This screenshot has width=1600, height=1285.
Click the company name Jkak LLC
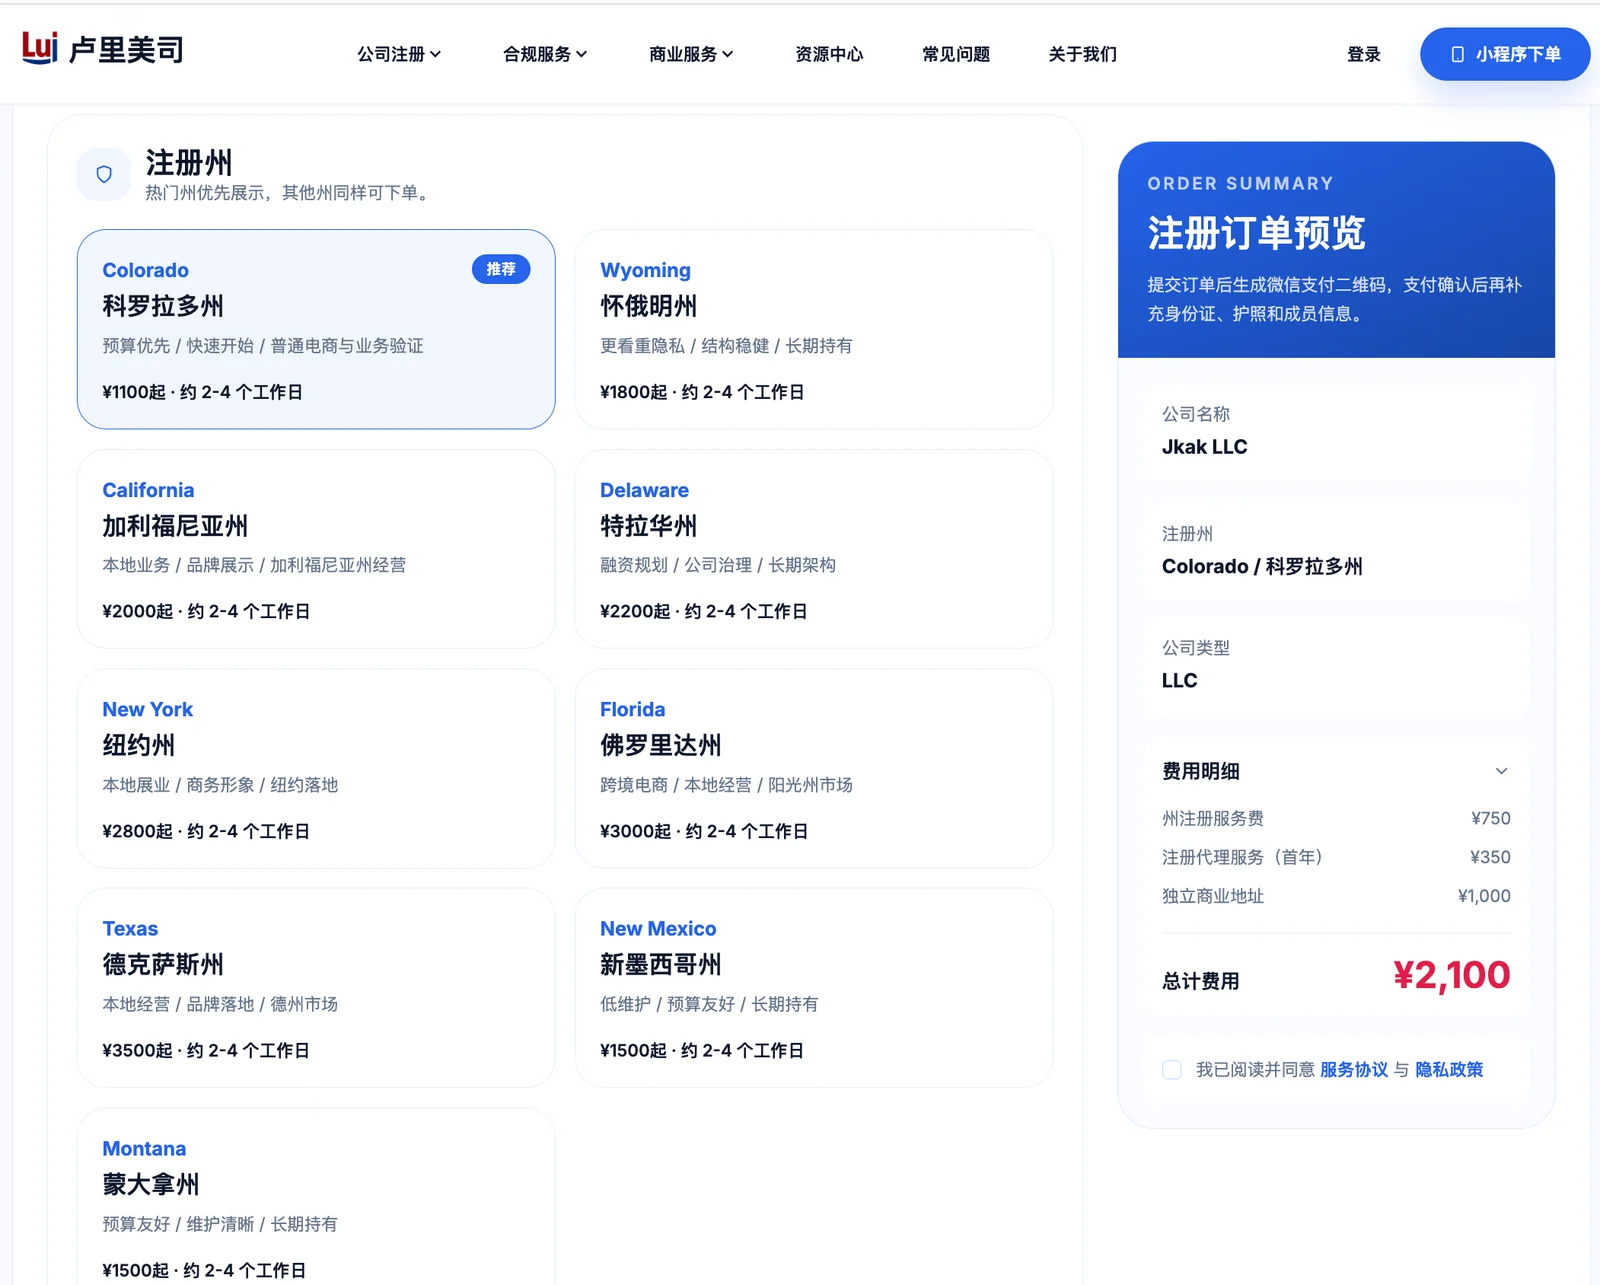coord(1204,447)
